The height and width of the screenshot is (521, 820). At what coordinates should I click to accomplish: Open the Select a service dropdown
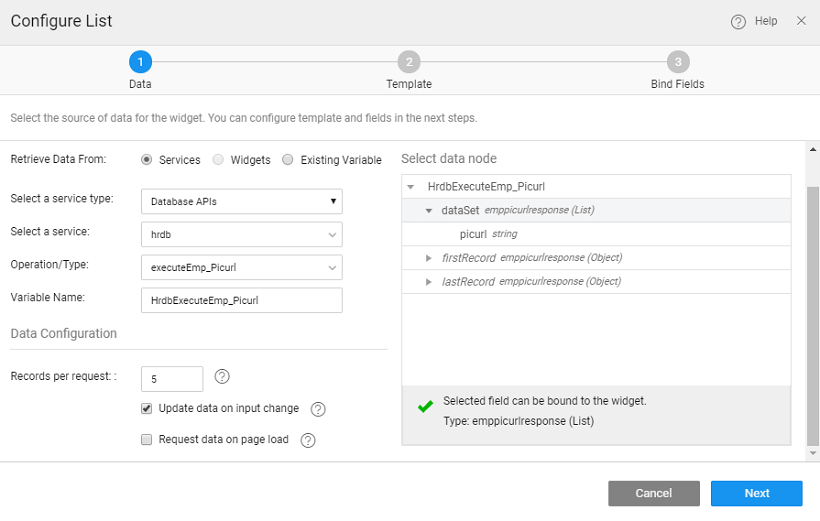pyautogui.click(x=242, y=234)
